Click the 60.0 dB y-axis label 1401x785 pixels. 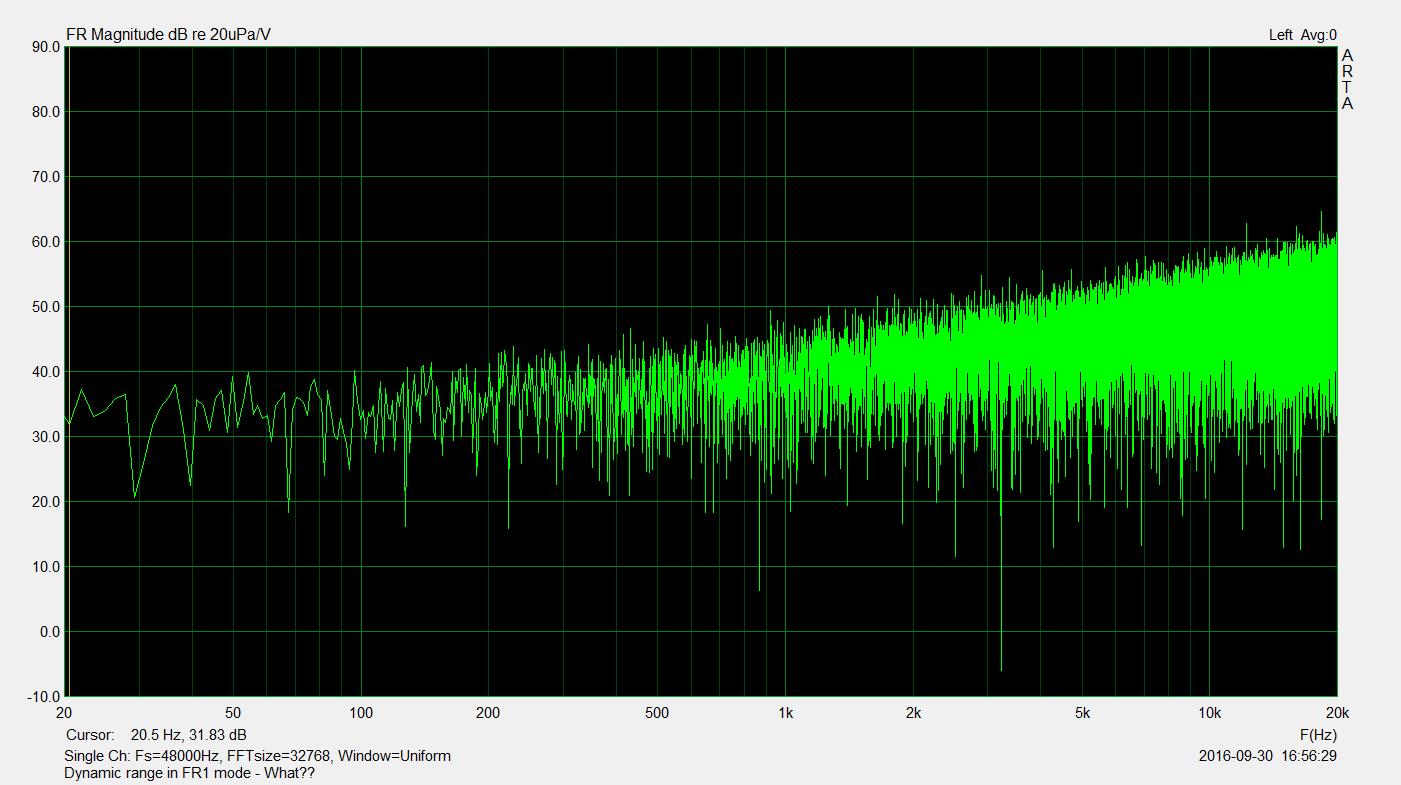pyautogui.click(x=45, y=242)
